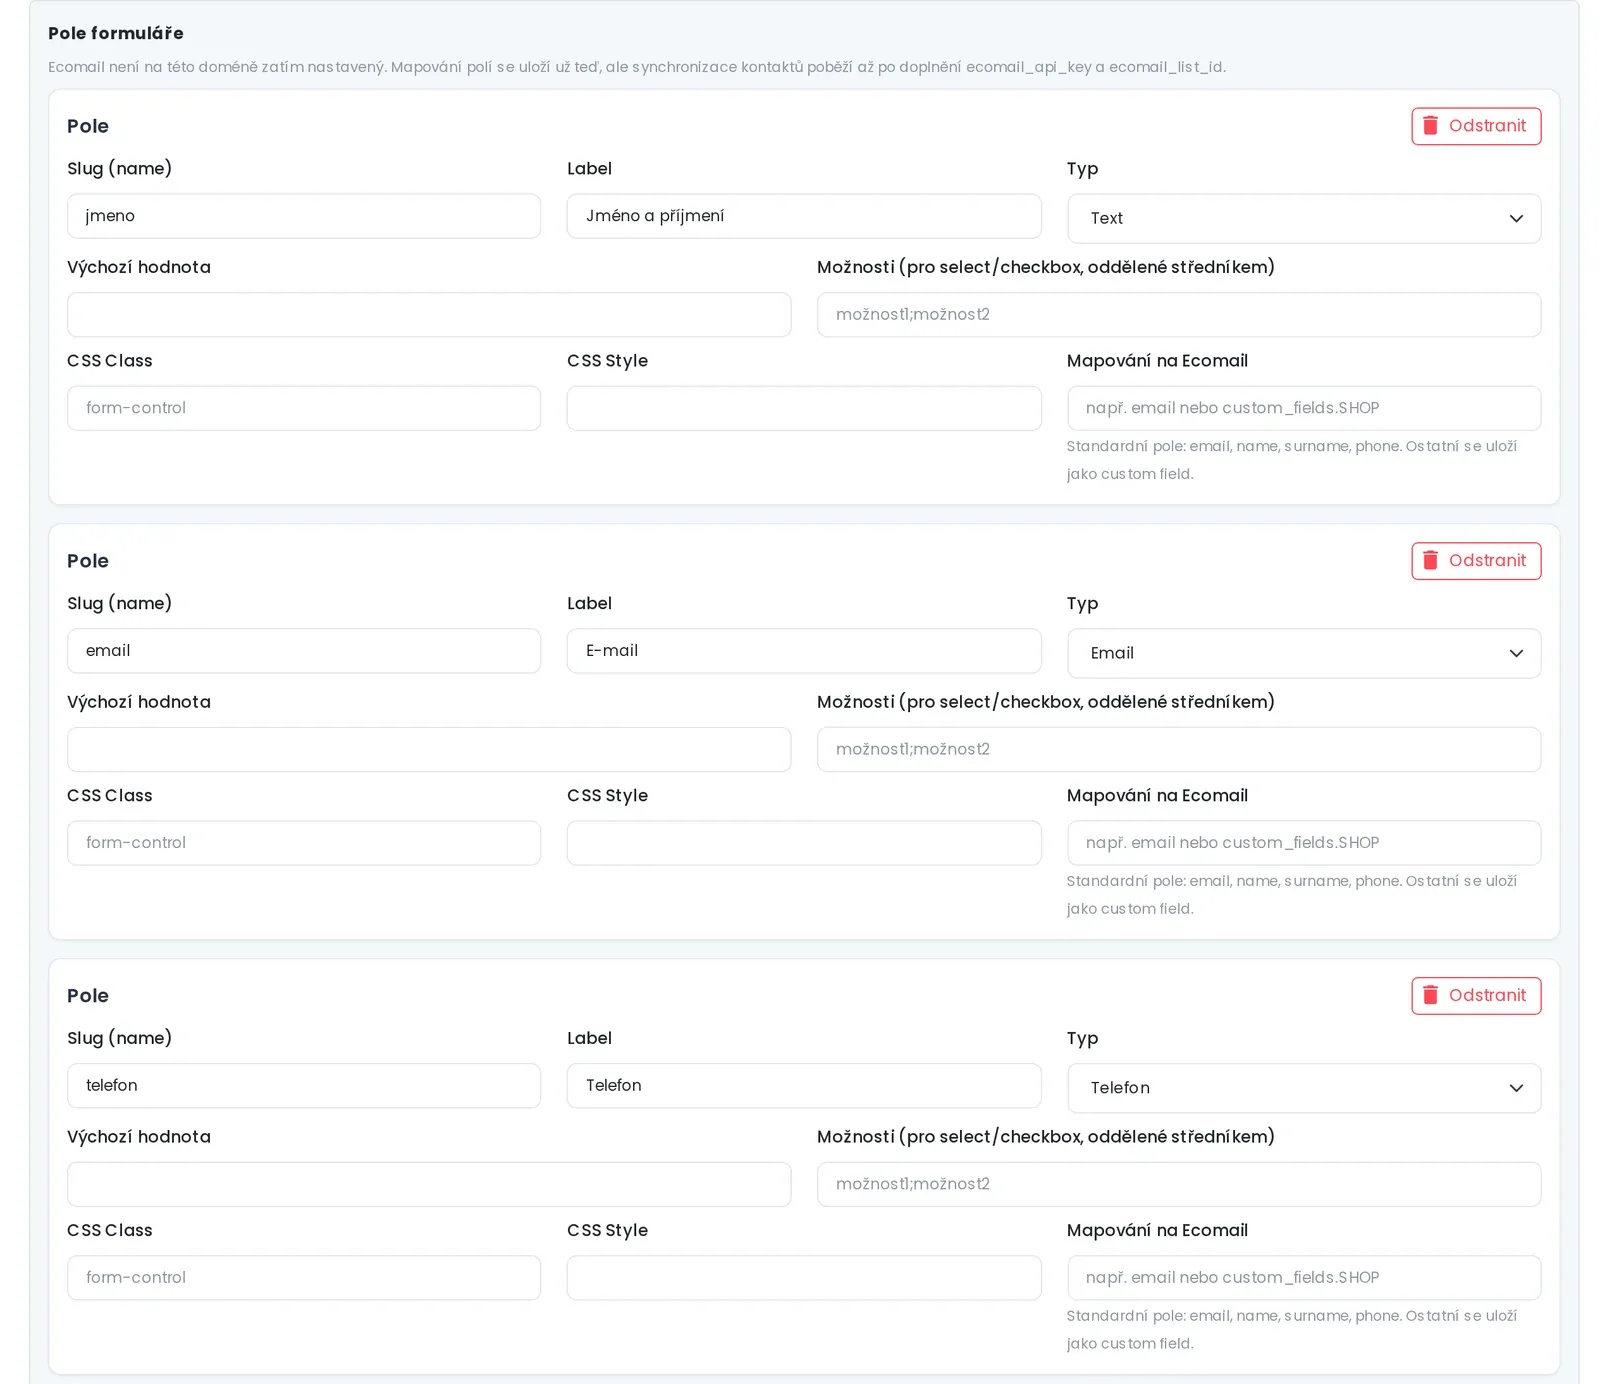The height and width of the screenshot is (1384, 1600).
Task: Click the Odstranit label for email field
Action: tap(1487, 561)
